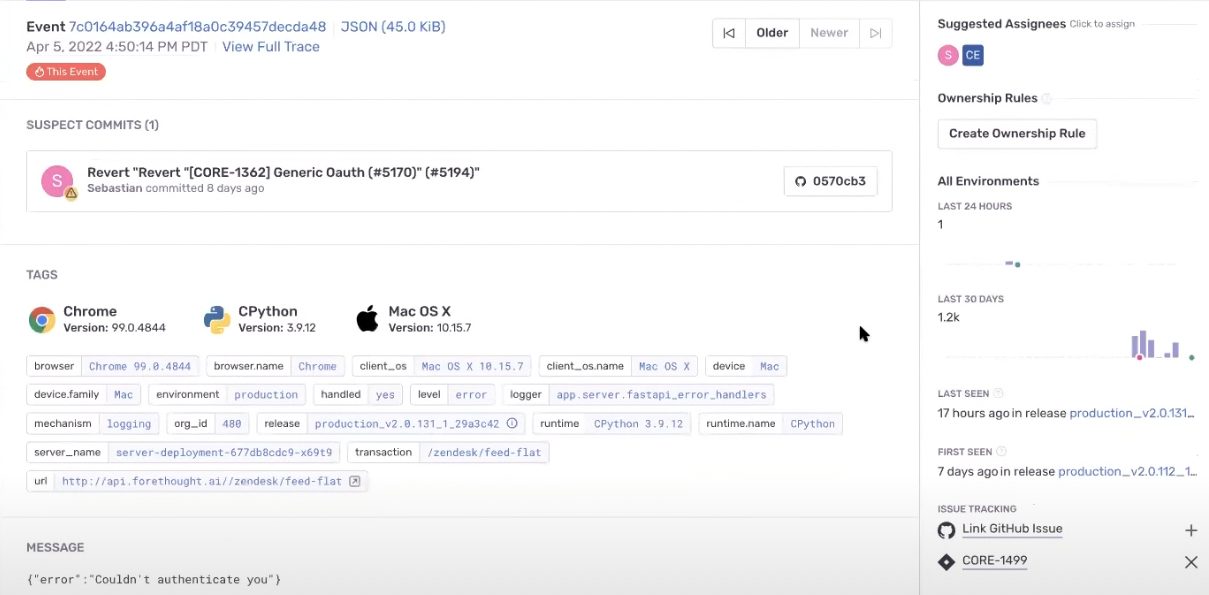Open commit 0570cb3 on GitHub
This screenshot has height=595, width=1209.
(x=830, y=181)
